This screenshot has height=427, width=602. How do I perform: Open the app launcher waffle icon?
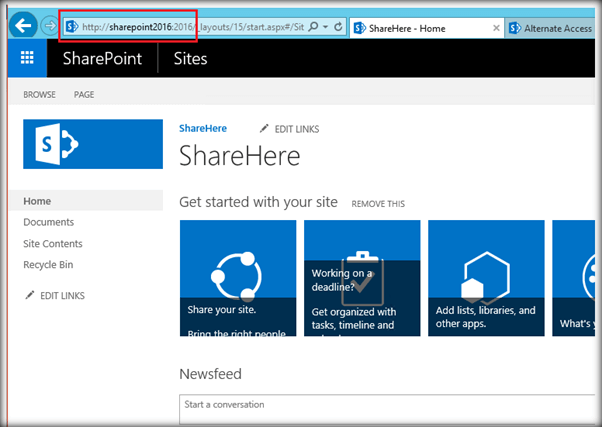coord(27,58)
